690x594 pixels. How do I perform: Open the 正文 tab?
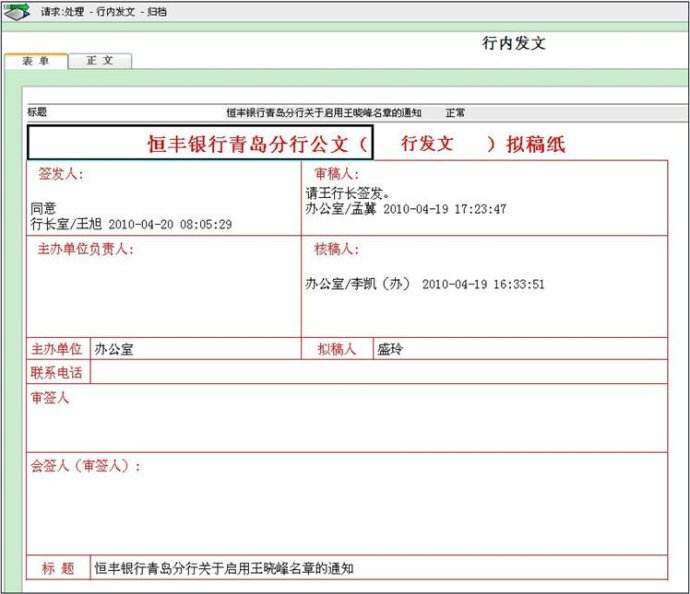(x=100, y=61)
